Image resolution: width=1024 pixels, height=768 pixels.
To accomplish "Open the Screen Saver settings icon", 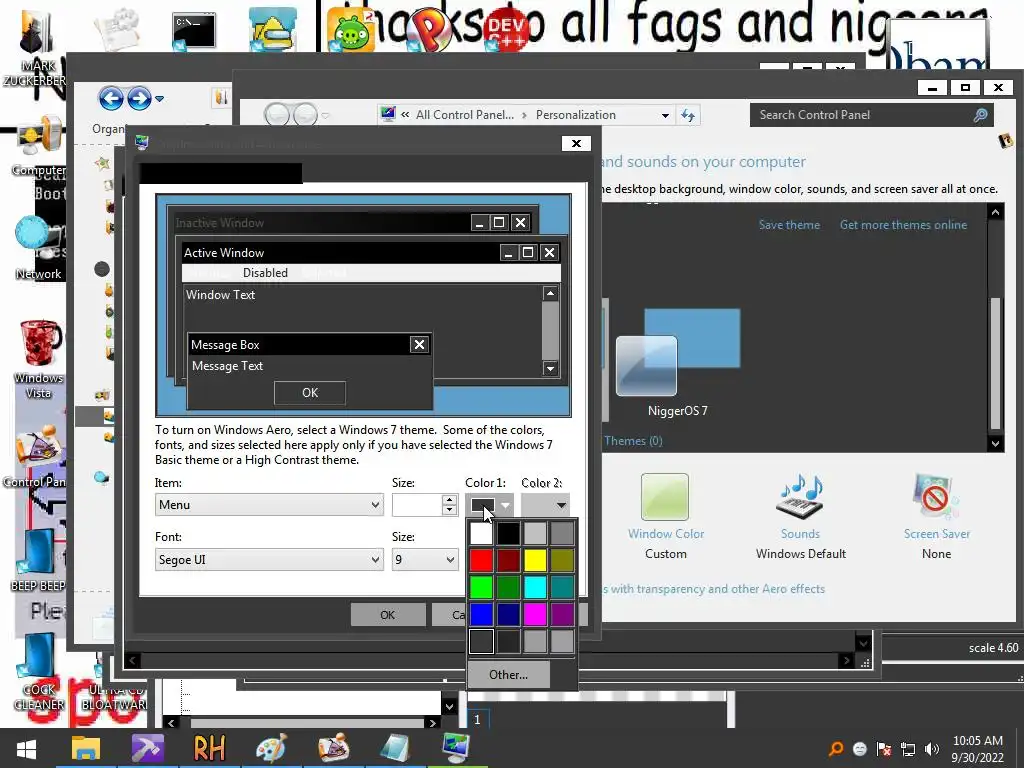I will coord(936,498).
